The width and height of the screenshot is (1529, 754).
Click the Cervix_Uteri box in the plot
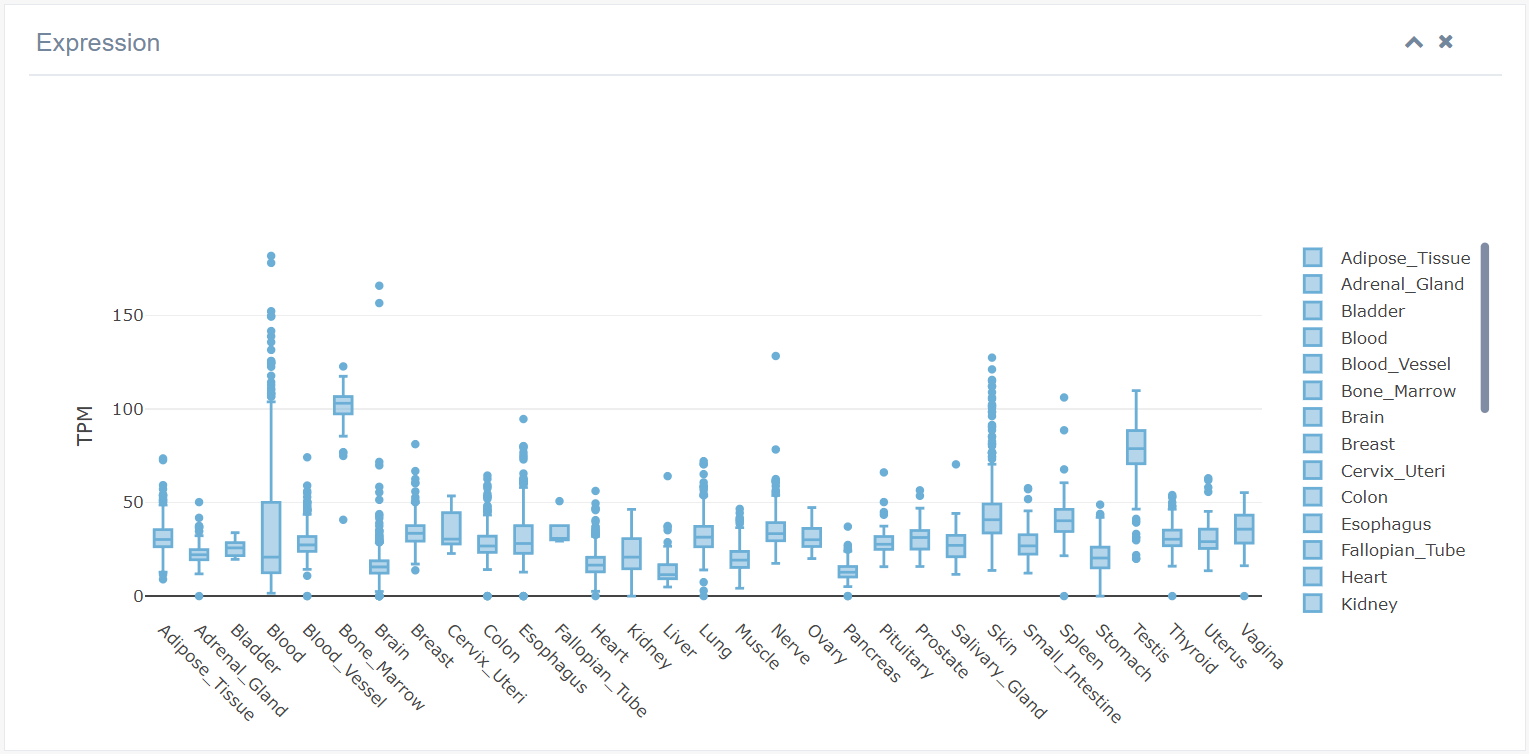[451, 528]
